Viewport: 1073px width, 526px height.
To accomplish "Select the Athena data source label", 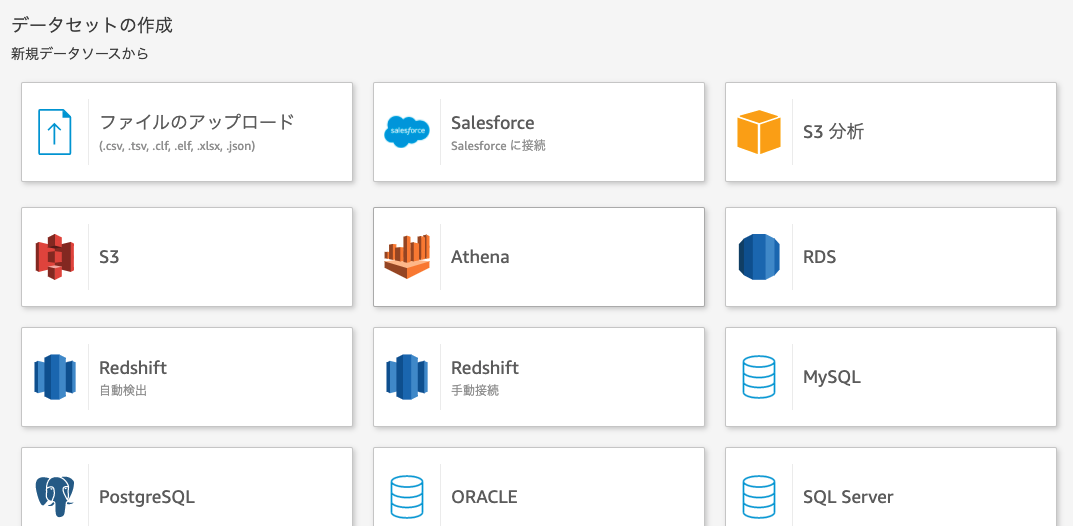I will coord(480,257).
